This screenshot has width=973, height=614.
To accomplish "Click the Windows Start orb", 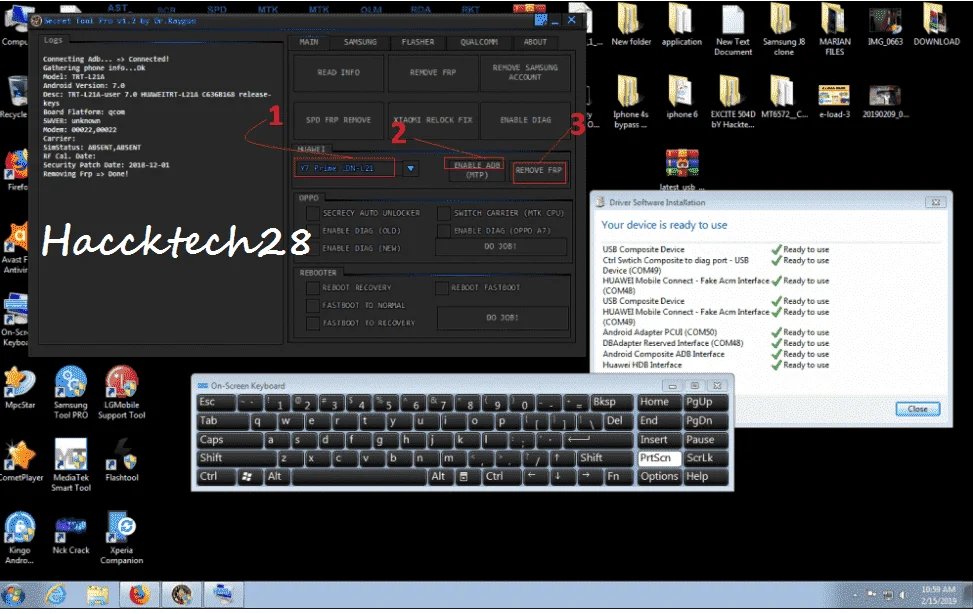I will pos(14,596).
